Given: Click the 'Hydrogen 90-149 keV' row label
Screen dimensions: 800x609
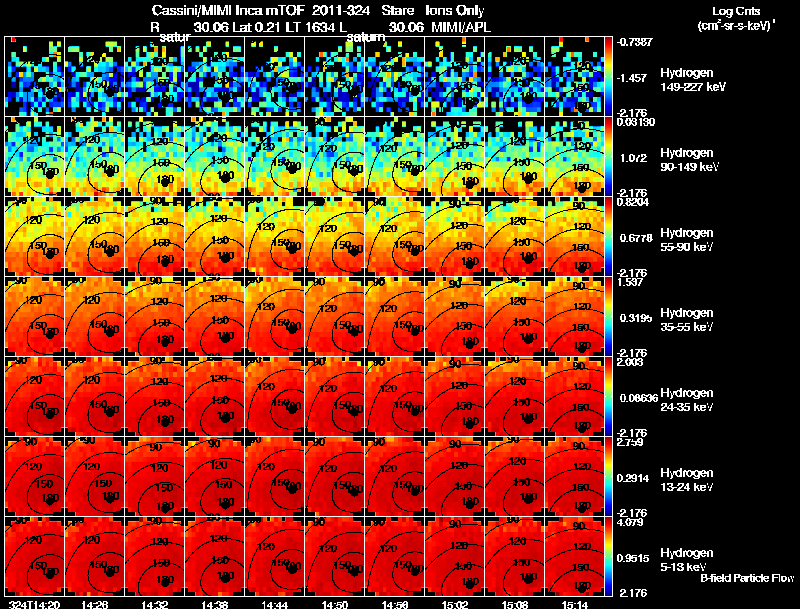Looking at the screenshot, I should 689,160.
